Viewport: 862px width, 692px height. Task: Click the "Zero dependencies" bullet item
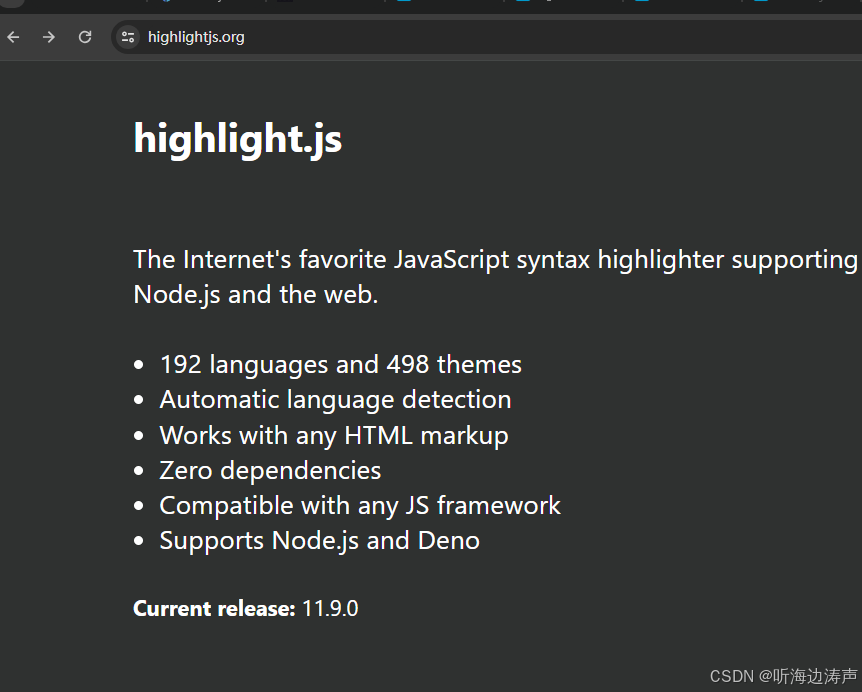270,470
